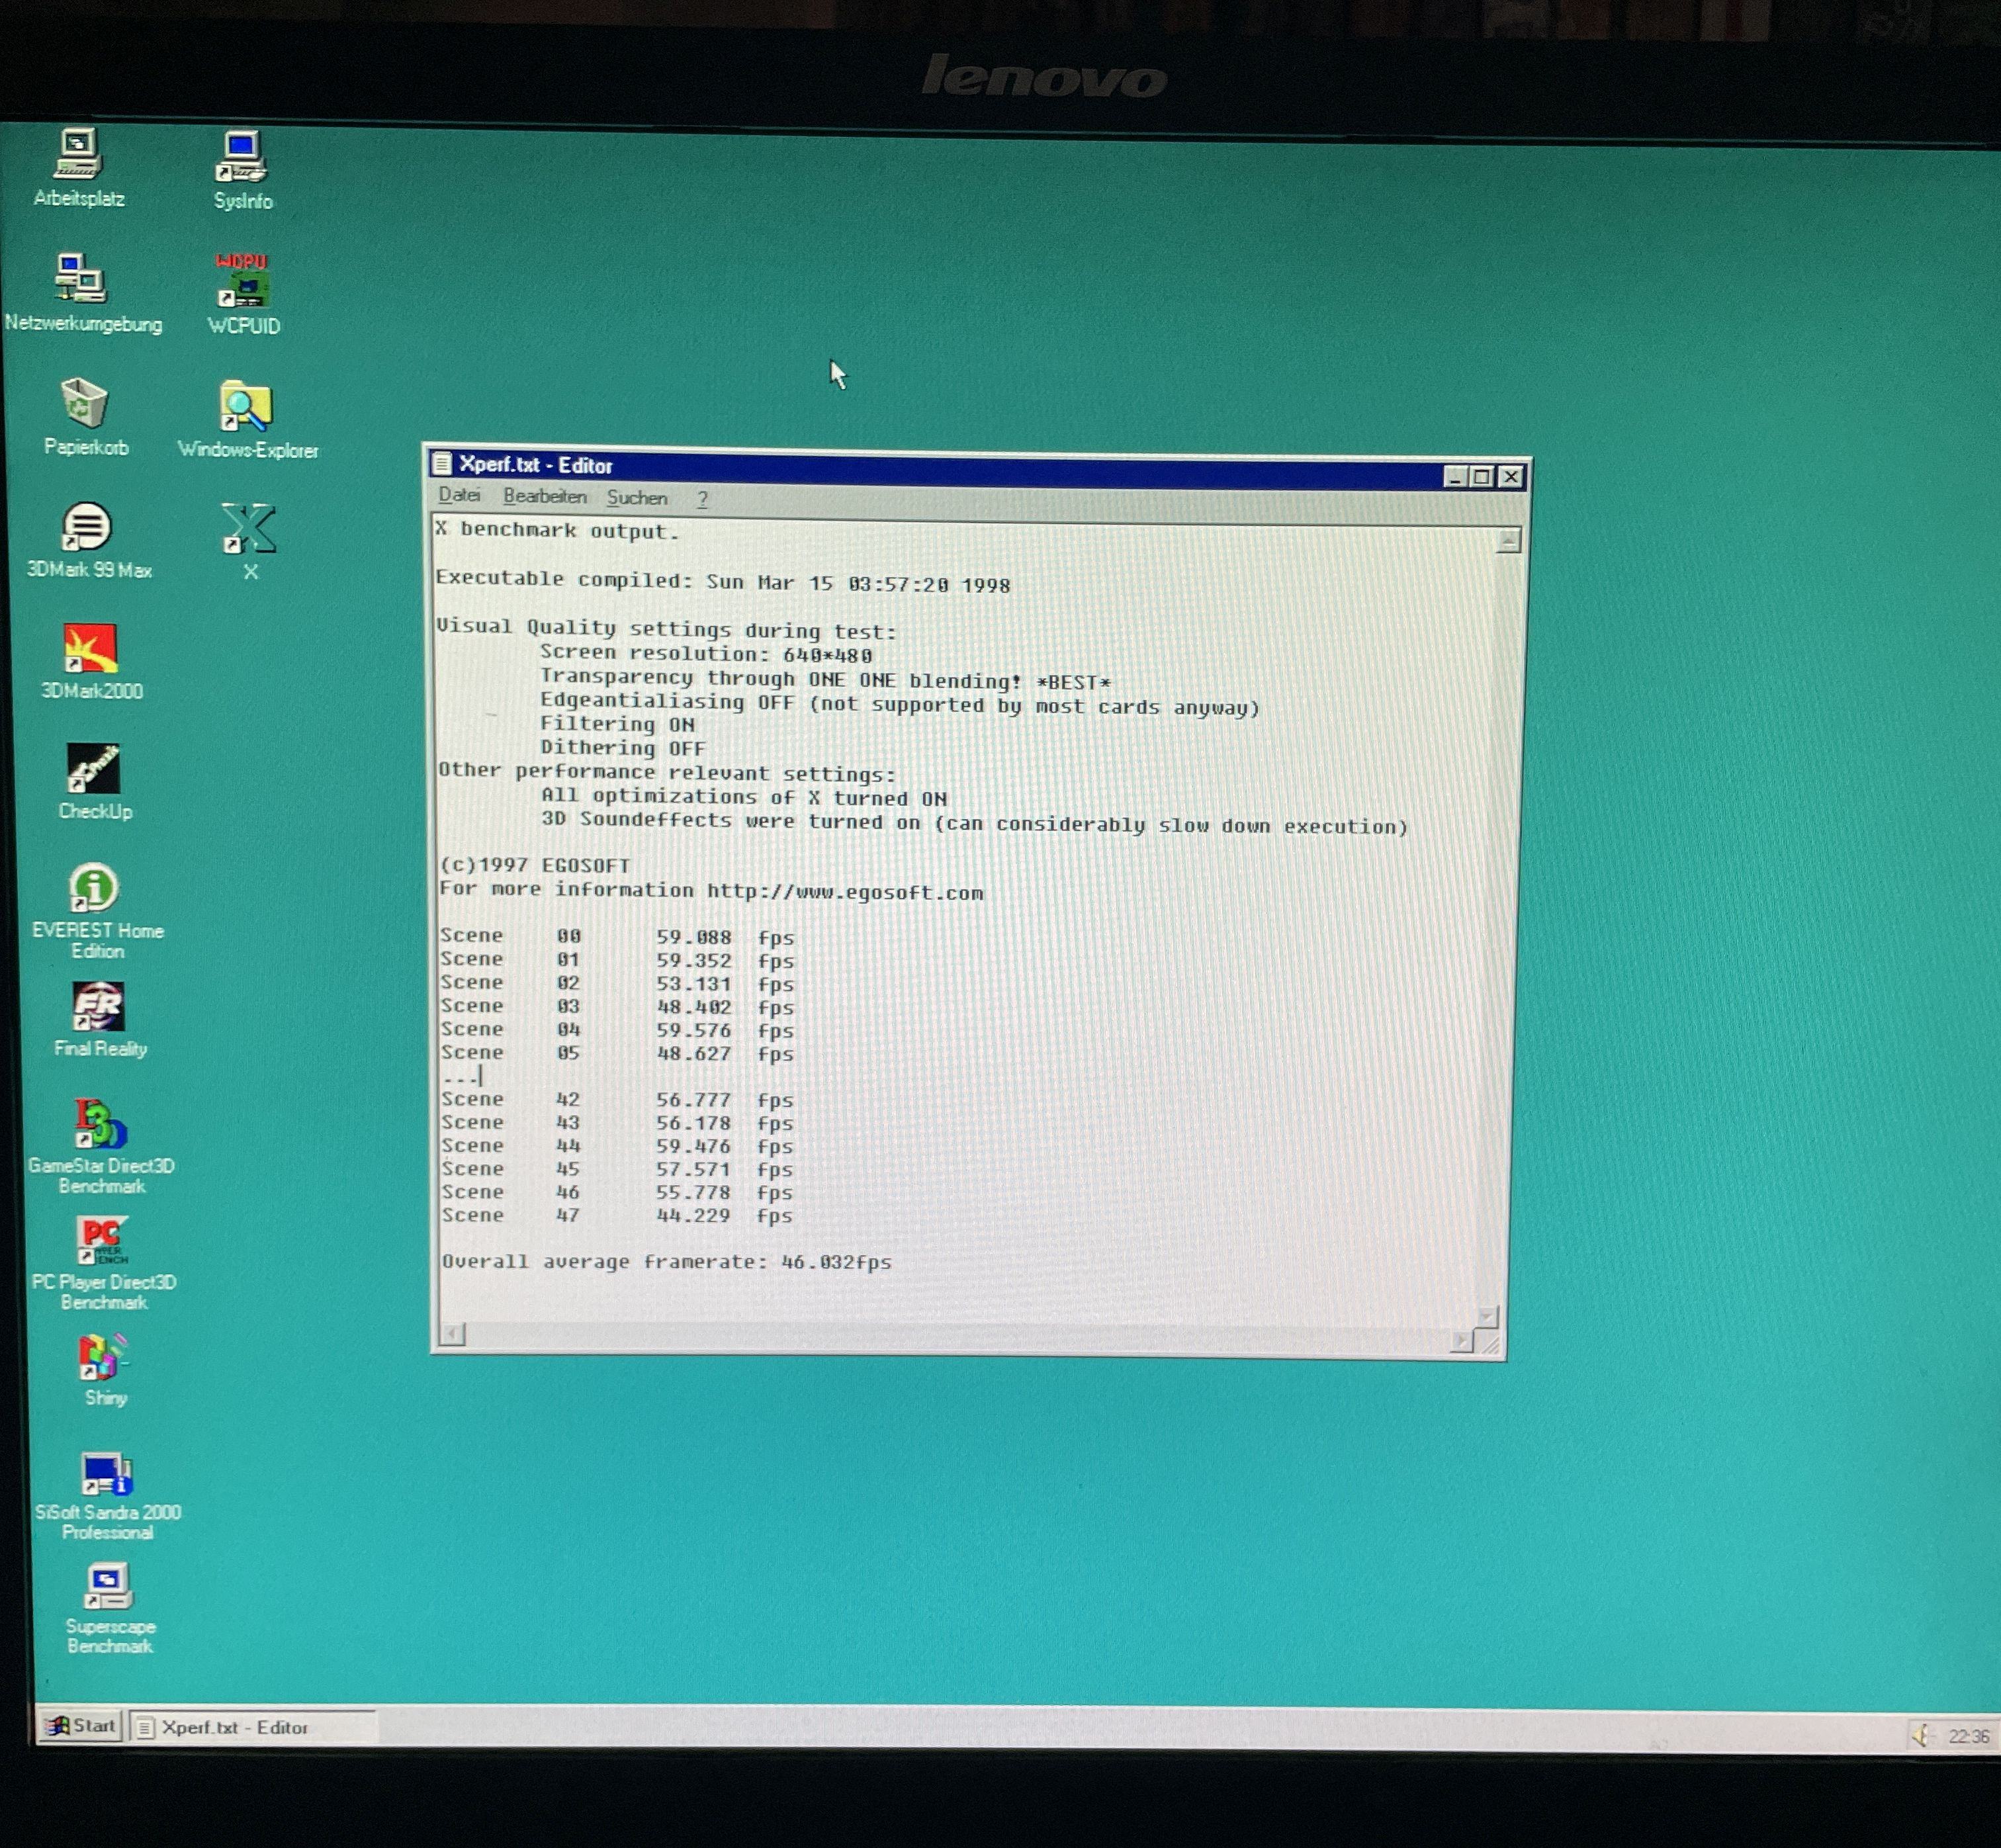Click the Scene 42 56.777 fps row
The width and height of the screenshot is (2001, 1848).
[x=617, y=1100]
